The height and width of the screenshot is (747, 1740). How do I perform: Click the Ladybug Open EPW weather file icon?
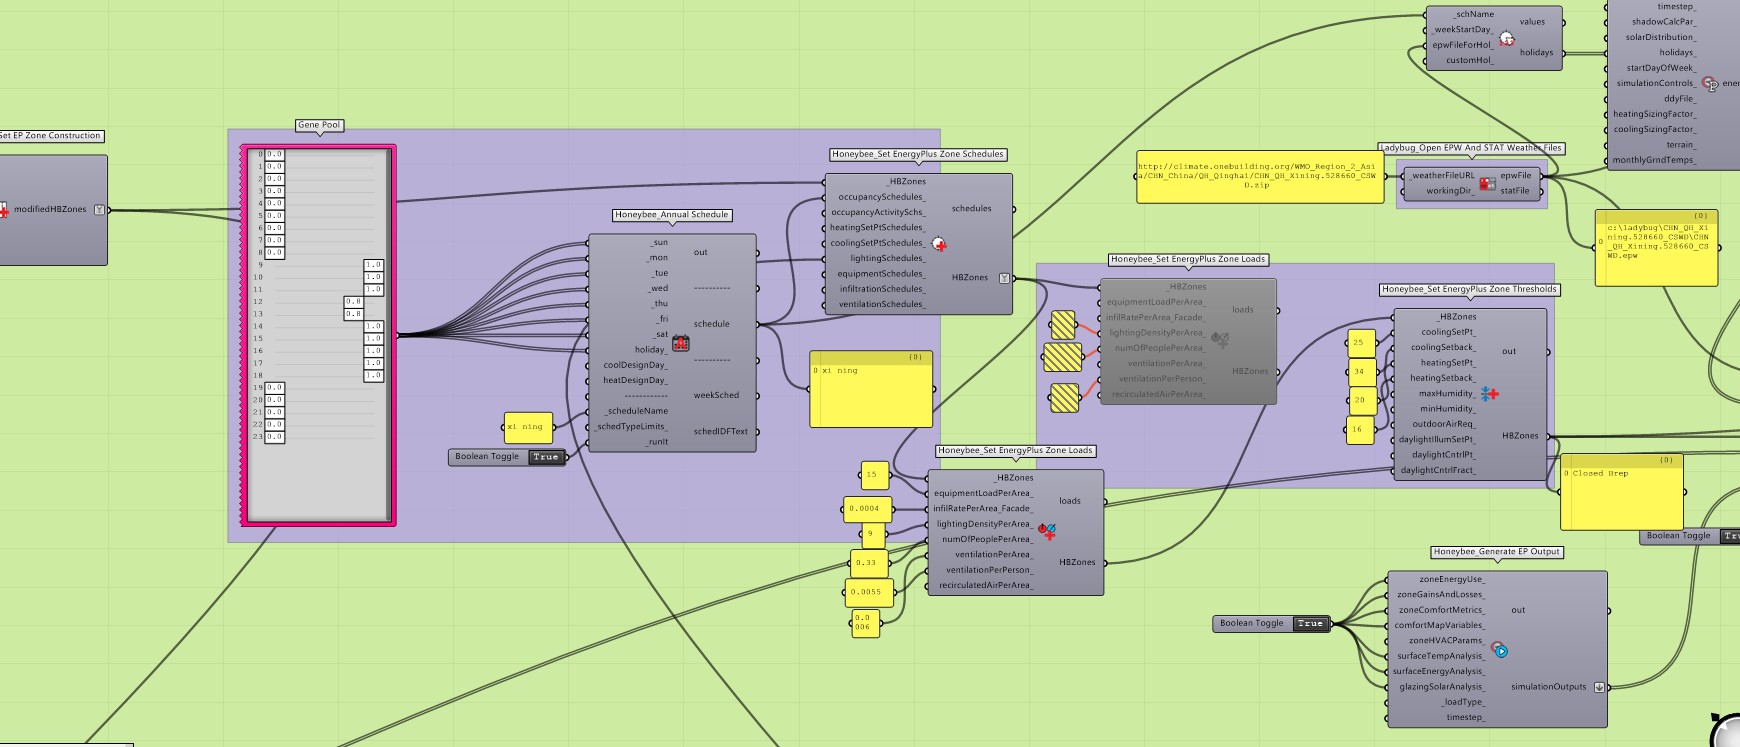point(1487,184)
